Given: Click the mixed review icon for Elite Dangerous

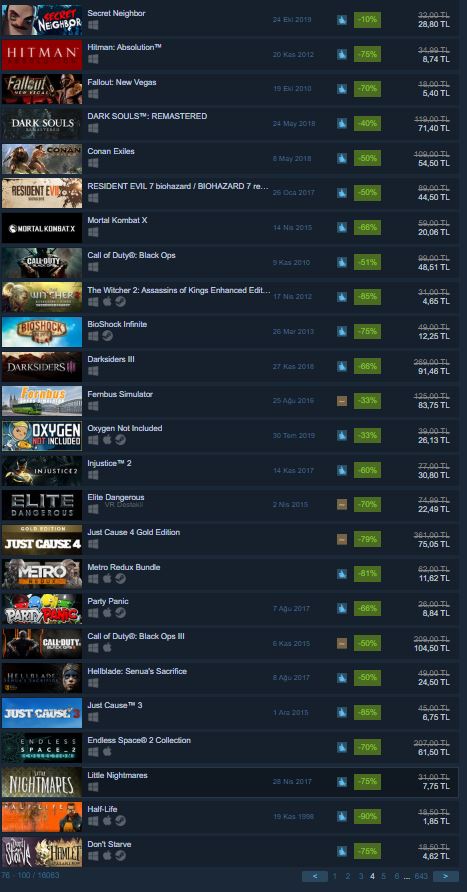Looking at the screenshot, I should tap(342, 505).
